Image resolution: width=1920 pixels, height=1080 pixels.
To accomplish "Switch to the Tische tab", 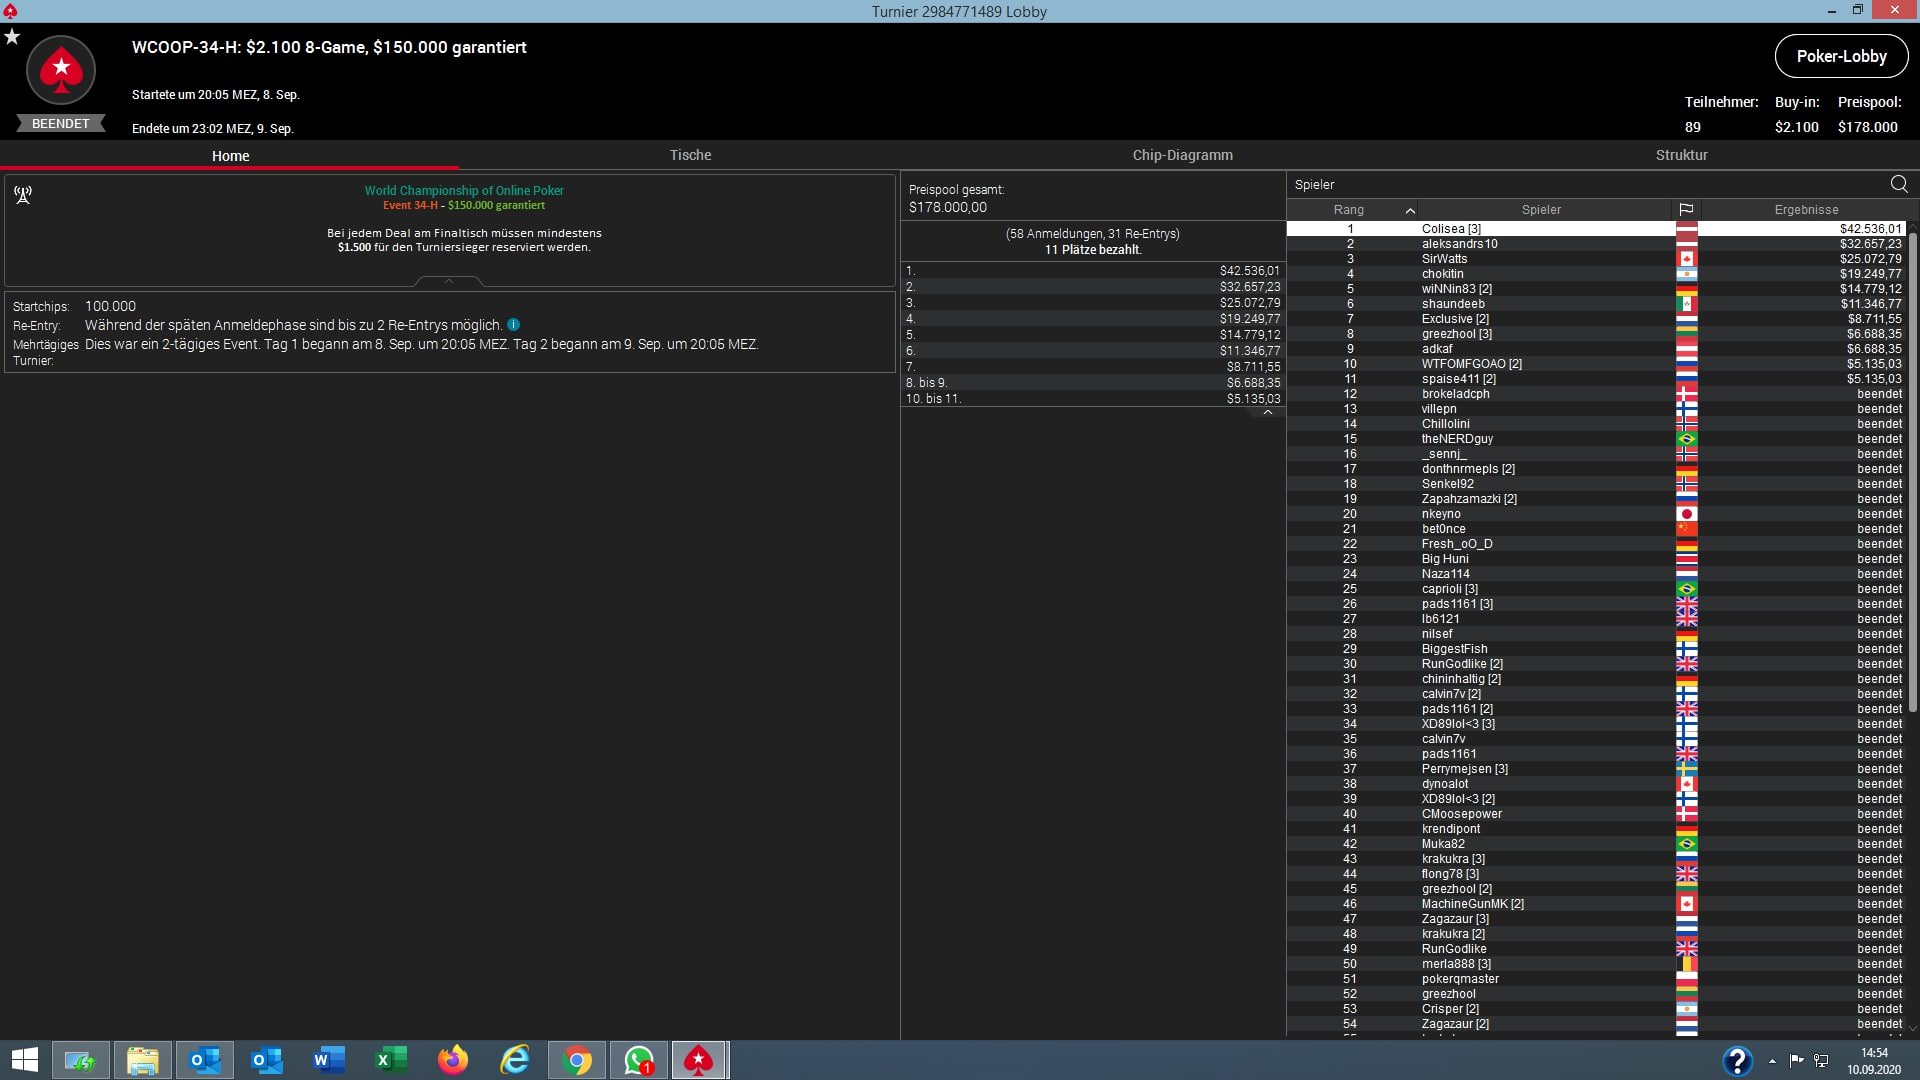I will (x=690, y=155).
